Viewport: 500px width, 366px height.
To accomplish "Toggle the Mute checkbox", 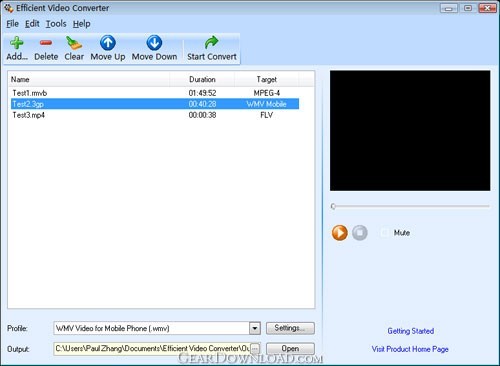I will (x=384, y=233).
